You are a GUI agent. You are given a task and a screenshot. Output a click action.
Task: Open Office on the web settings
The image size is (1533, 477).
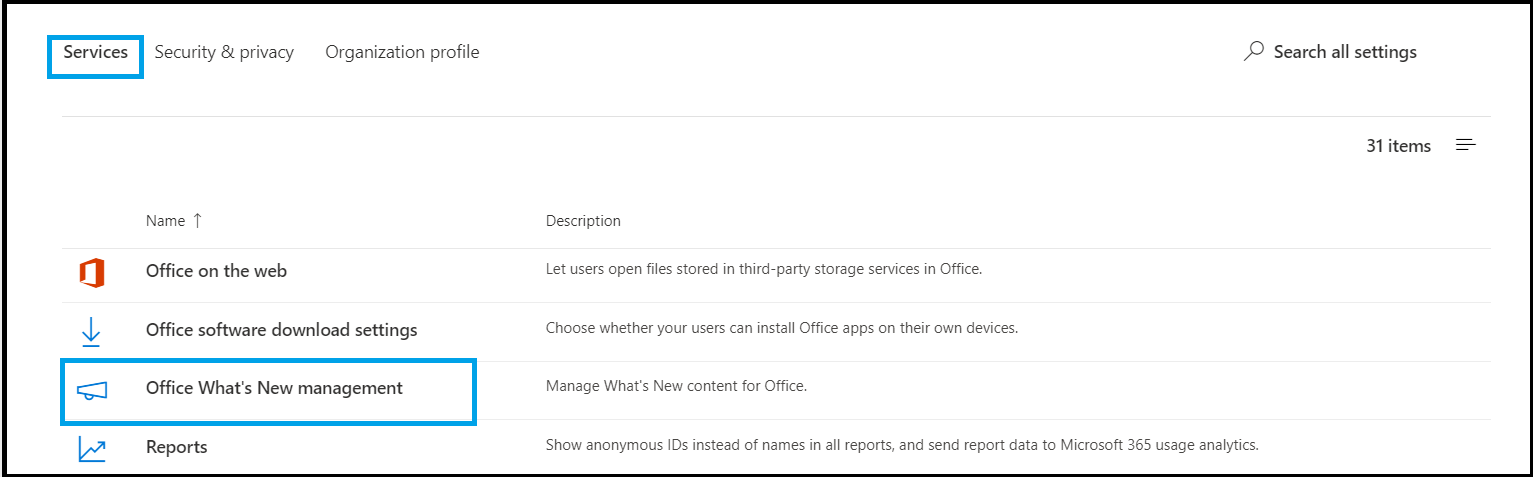(216, 271)
